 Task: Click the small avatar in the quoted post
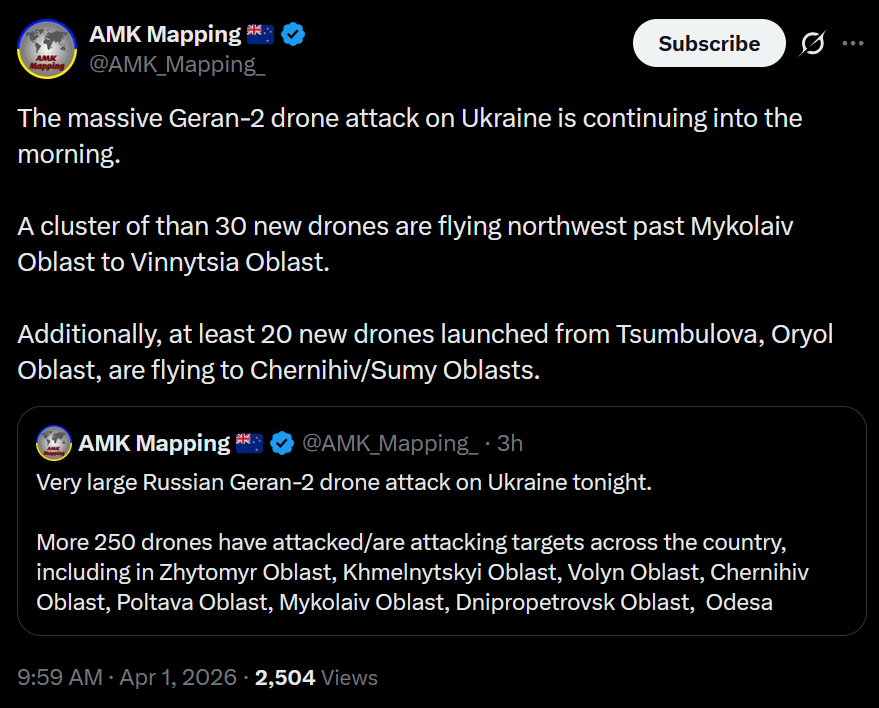tap(54, 443)
